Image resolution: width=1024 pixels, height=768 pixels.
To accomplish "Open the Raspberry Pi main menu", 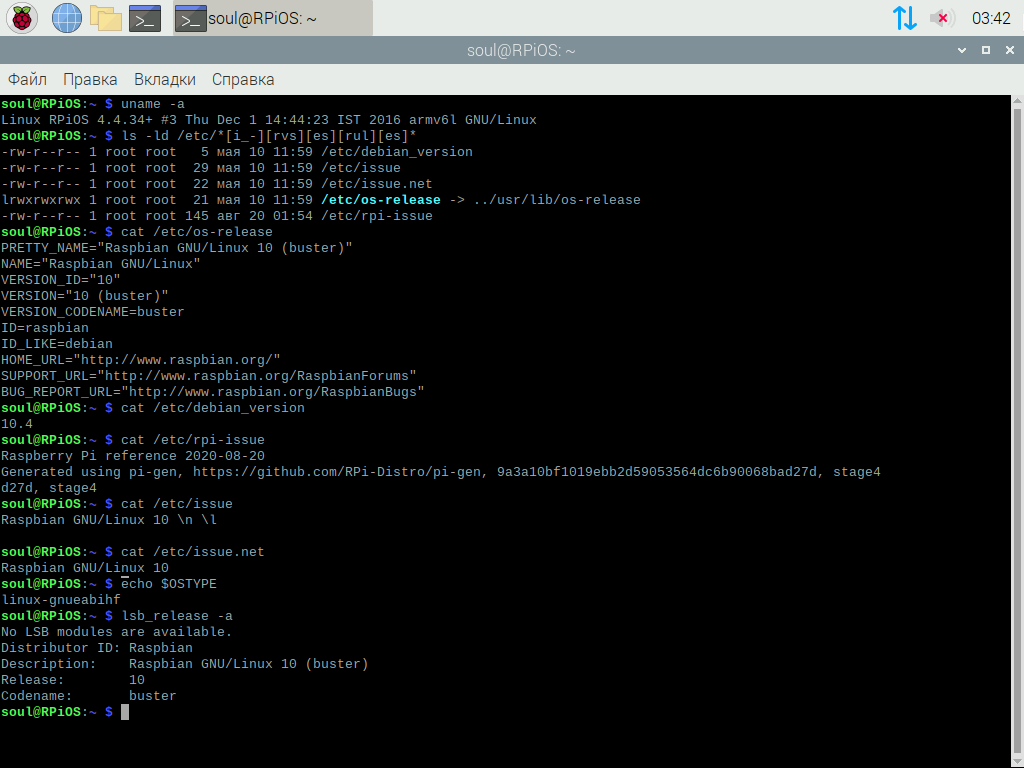I will pos(22,18).
